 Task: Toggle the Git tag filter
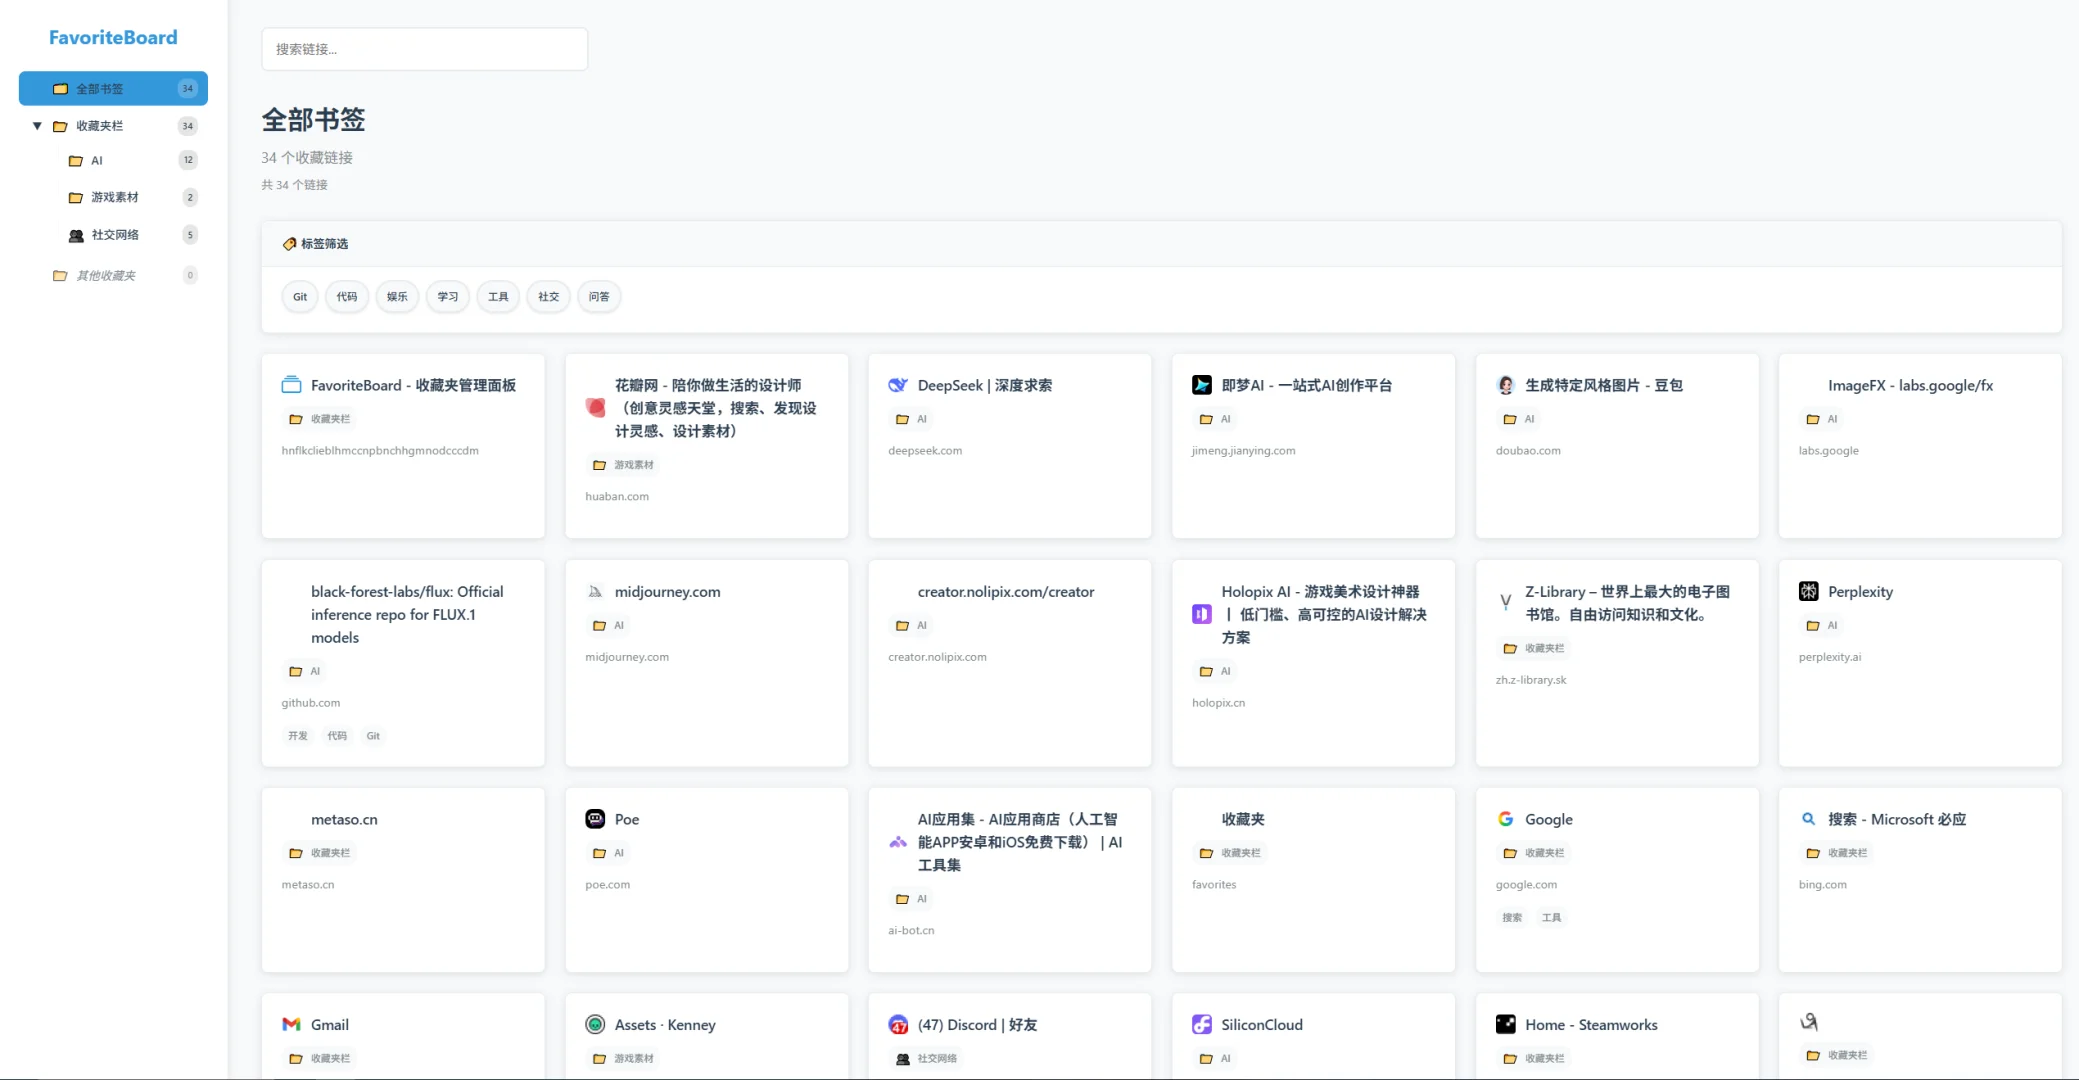[299, 296]
